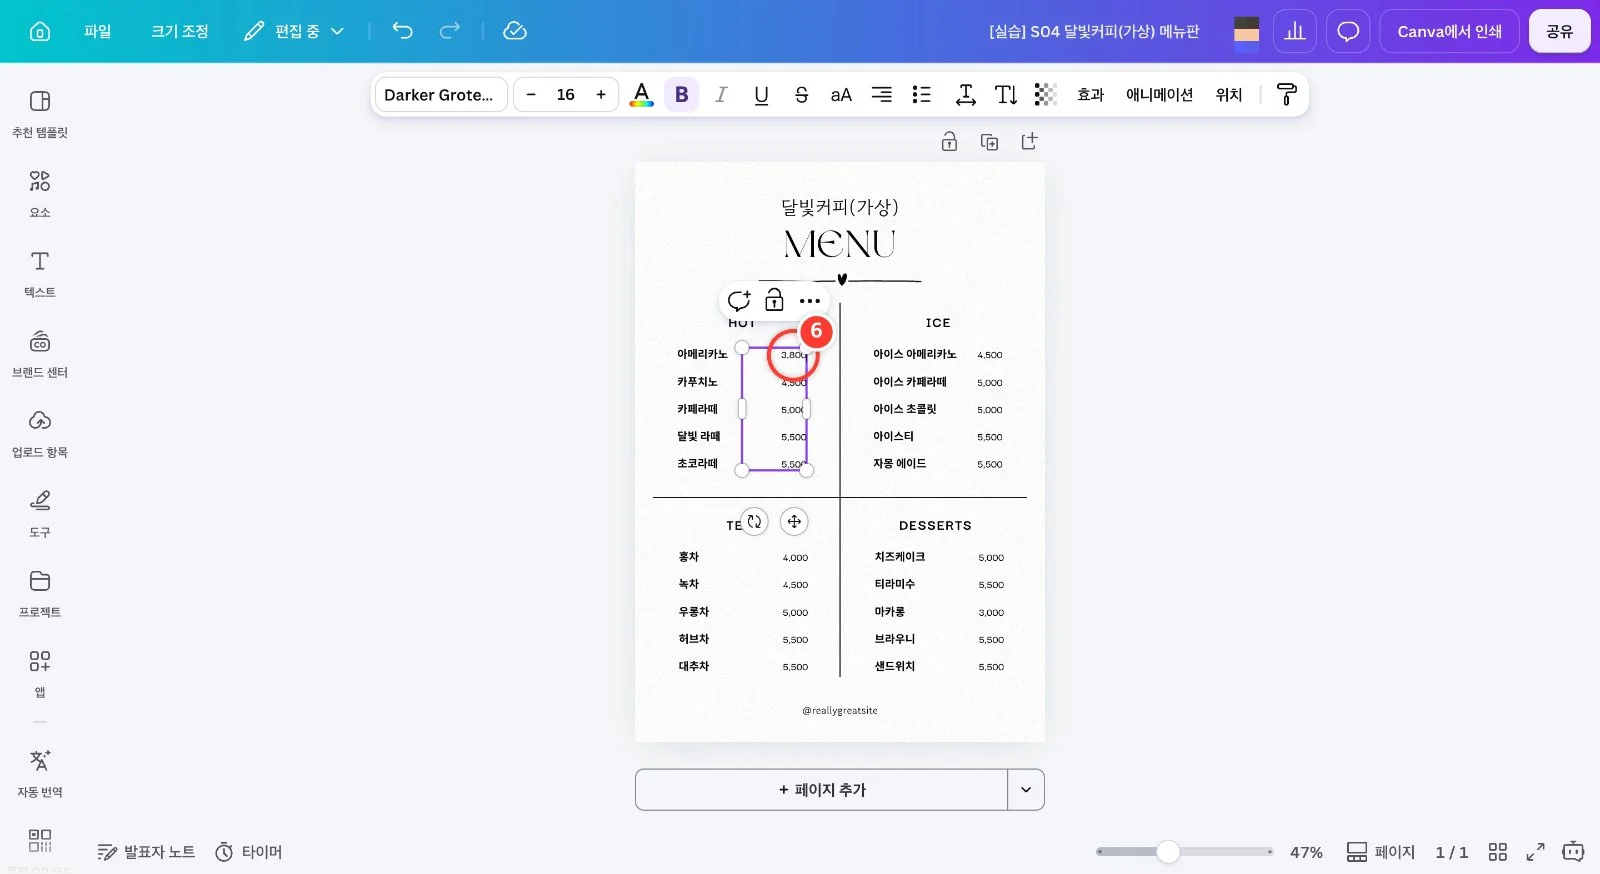Open the 크기 조정 menu
This screenshot has width=1600, height=874.
[180, 31]
